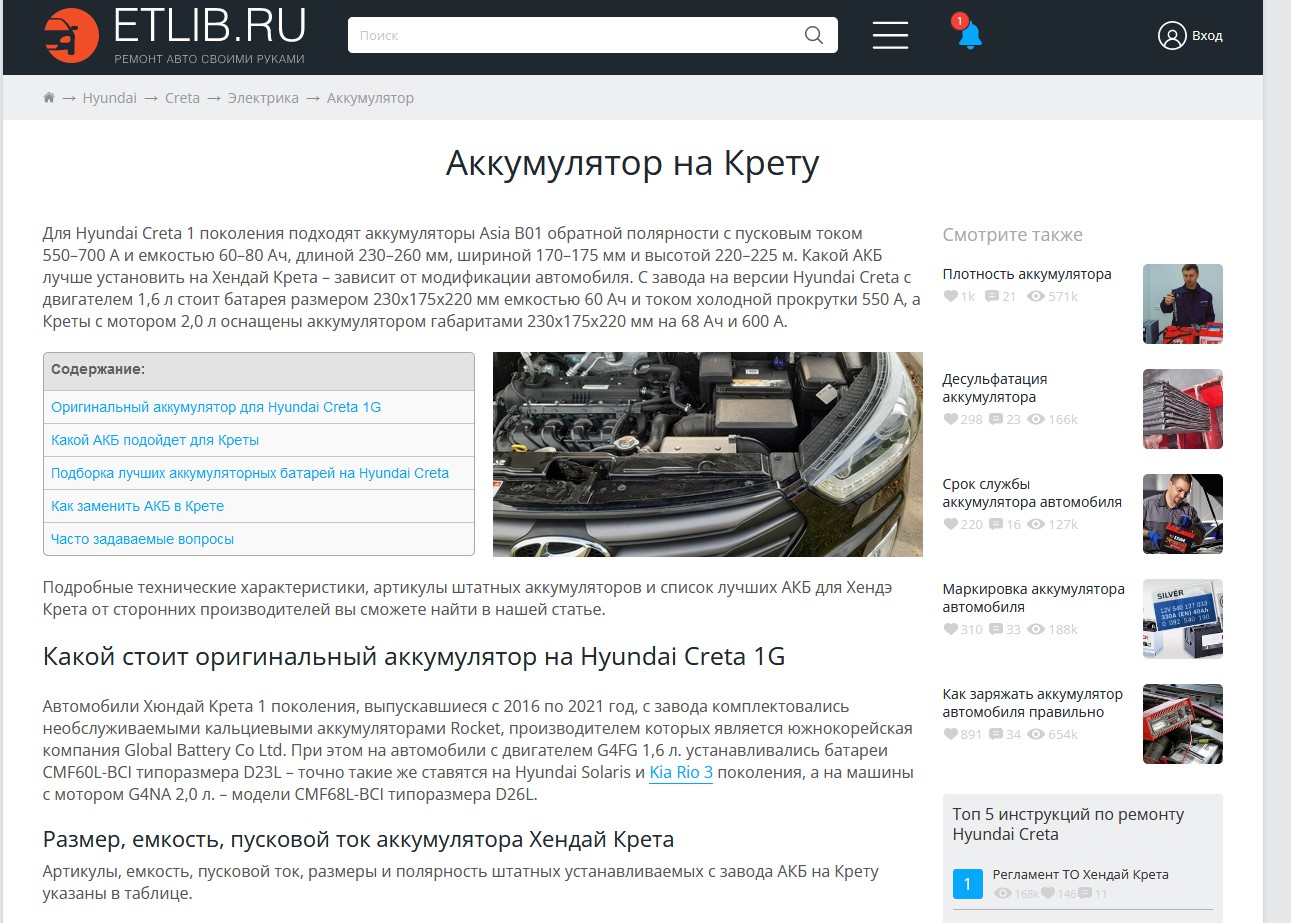Open Hyundai breadcrumb link
Screen dimensions: 1291x923
[110, 98]
